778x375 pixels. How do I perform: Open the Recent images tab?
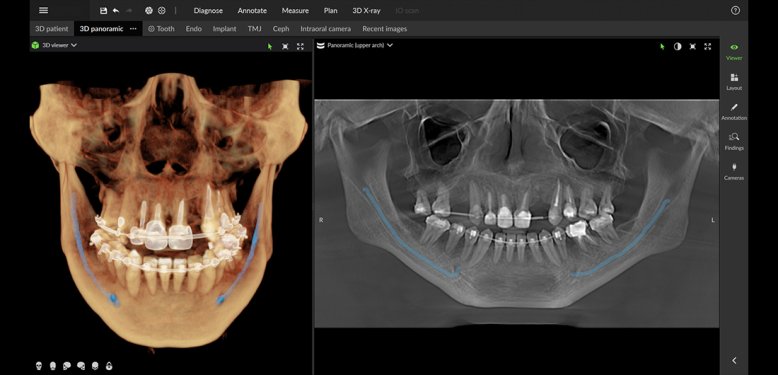point(385,29)
